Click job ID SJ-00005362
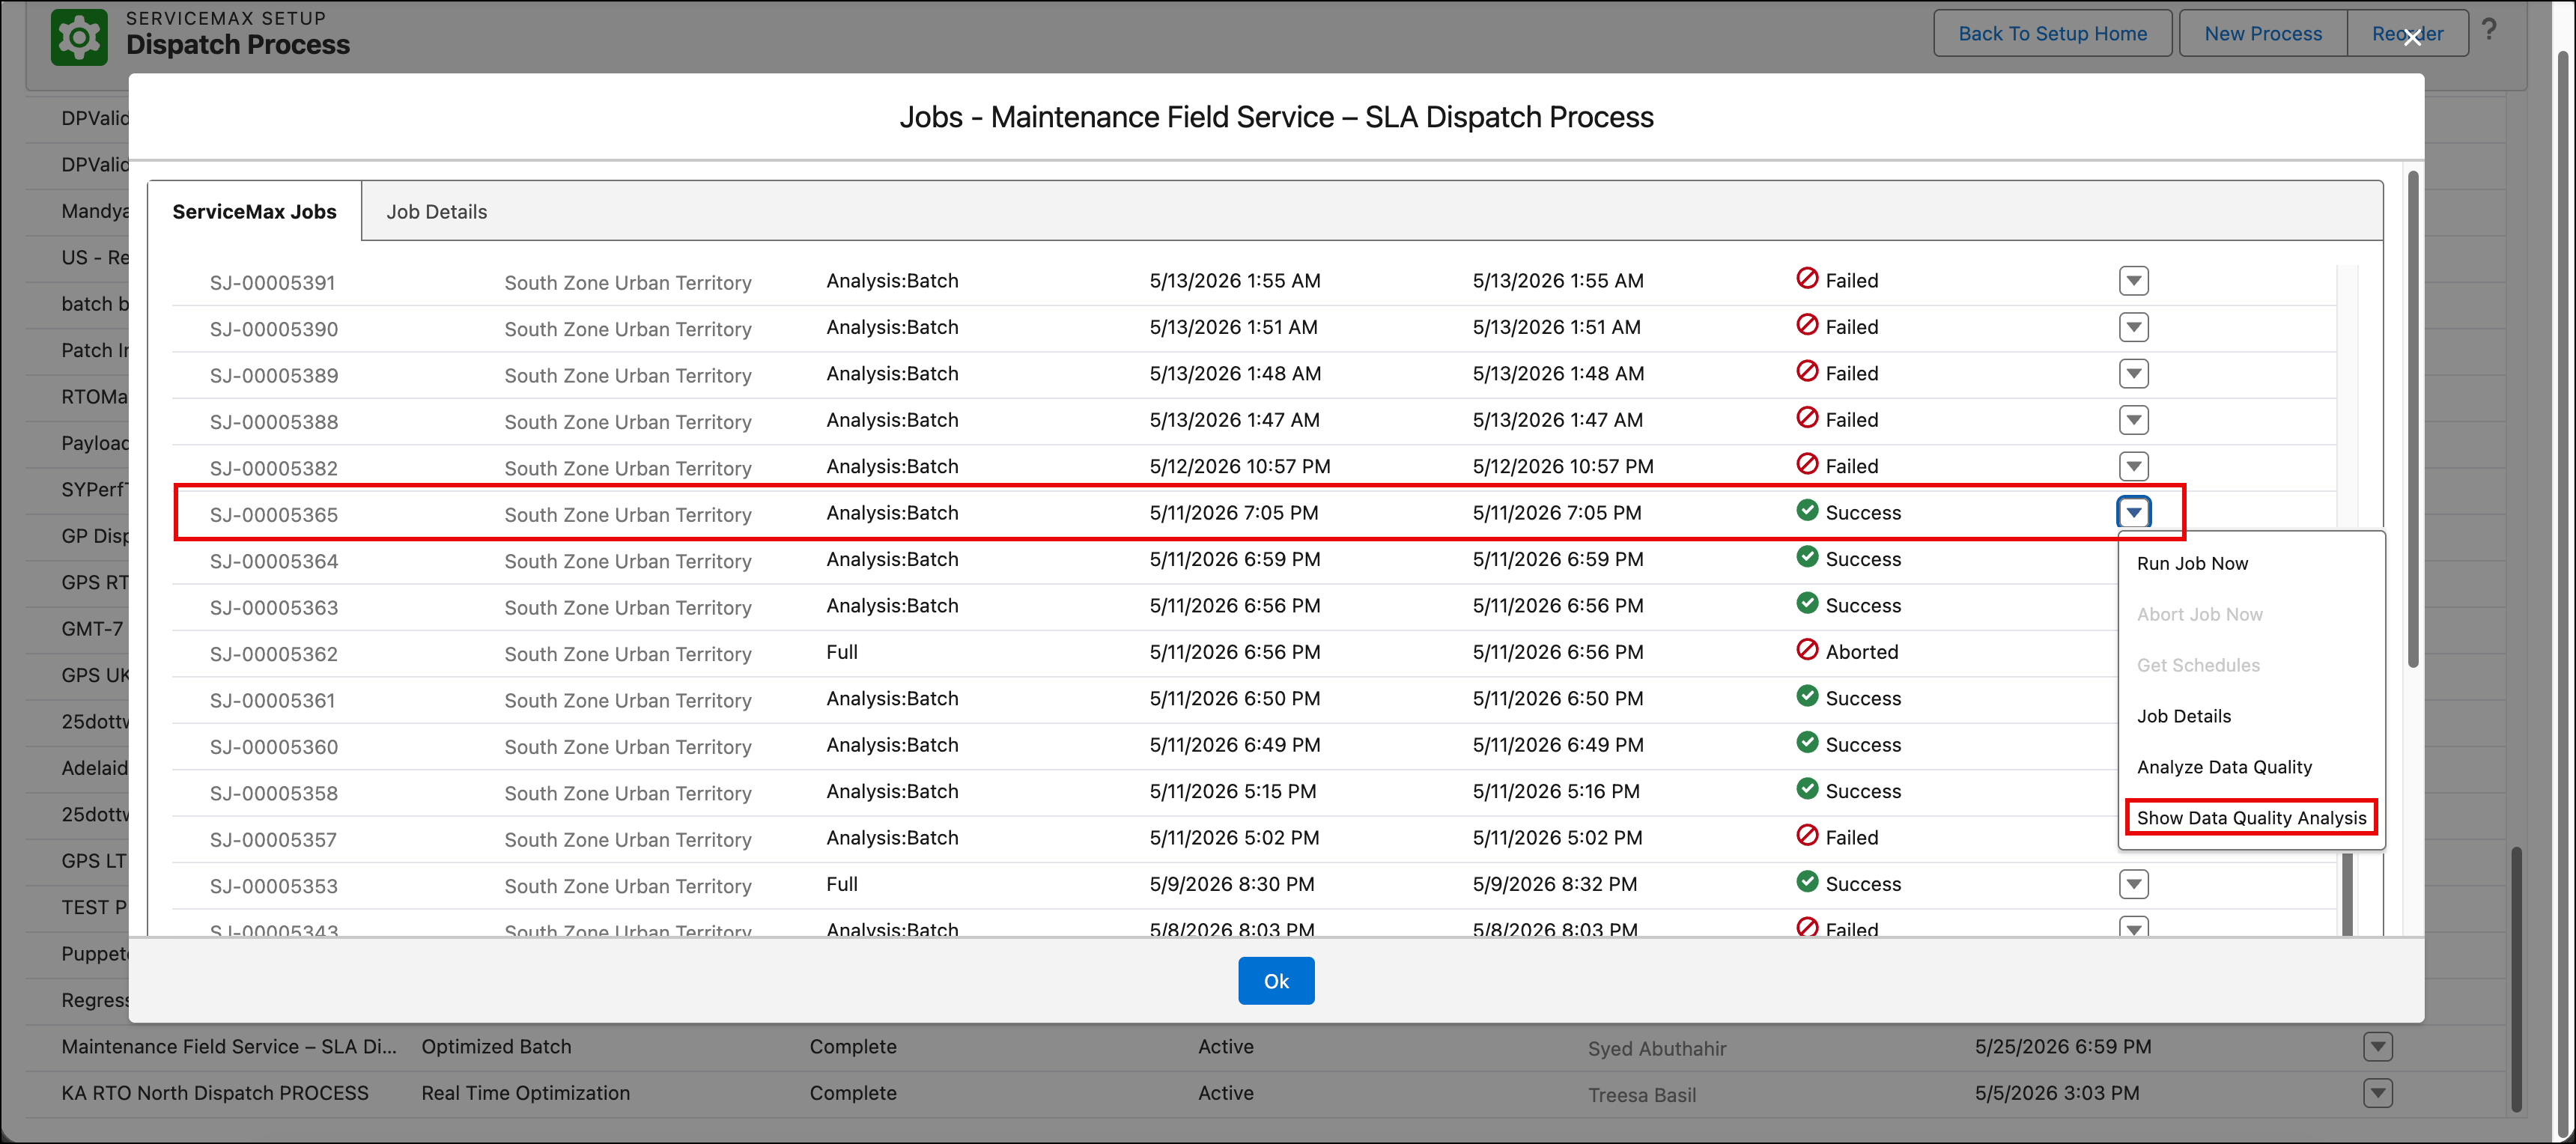2576x1144 pixels. tap(274, 654)
